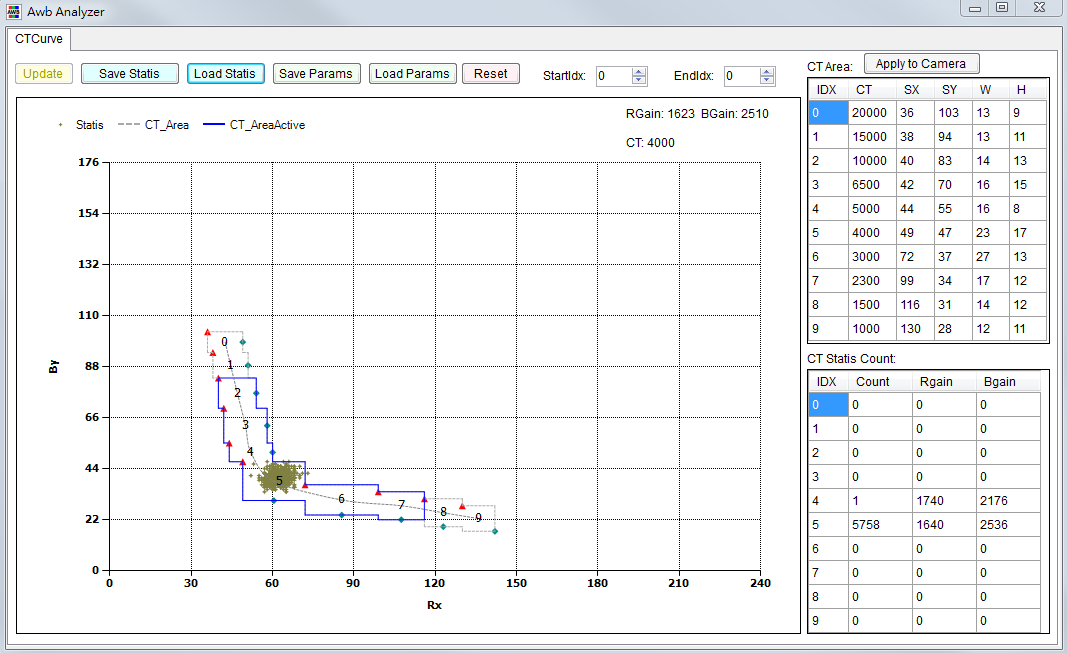Click inside the EndIdx input field
Viewport: 1067px width, 653px height.
[x=740, y=74]
